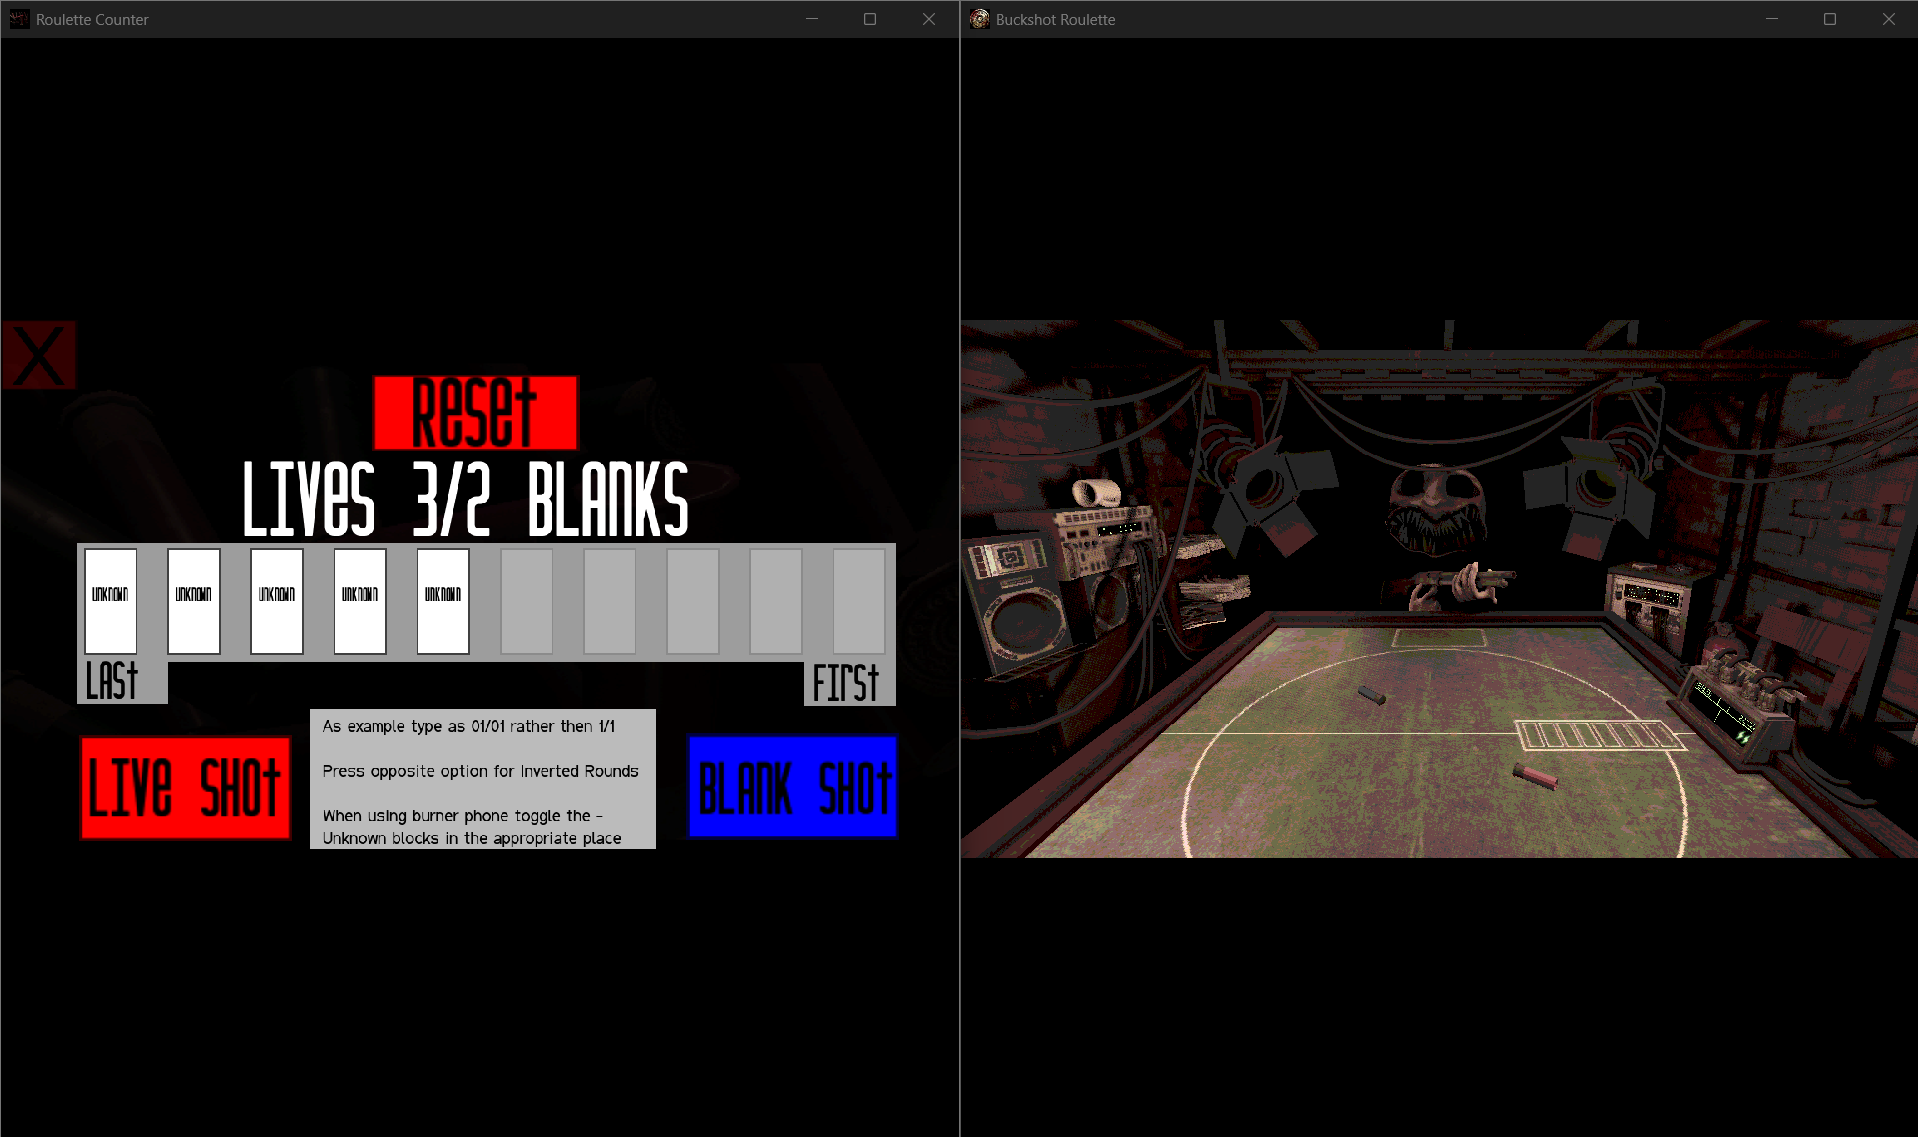
Task: Click the dark shotgun shell on the table
Action: pos(1371,695)
